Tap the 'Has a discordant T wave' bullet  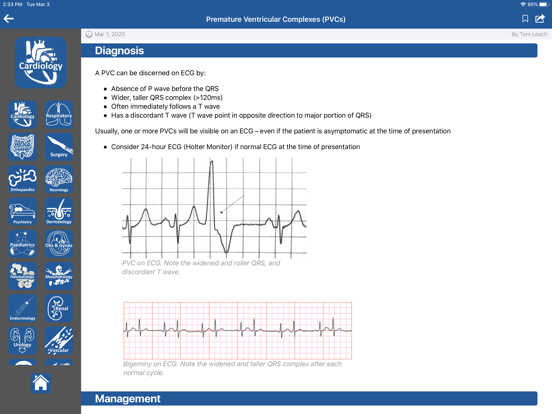pos(241,115)
